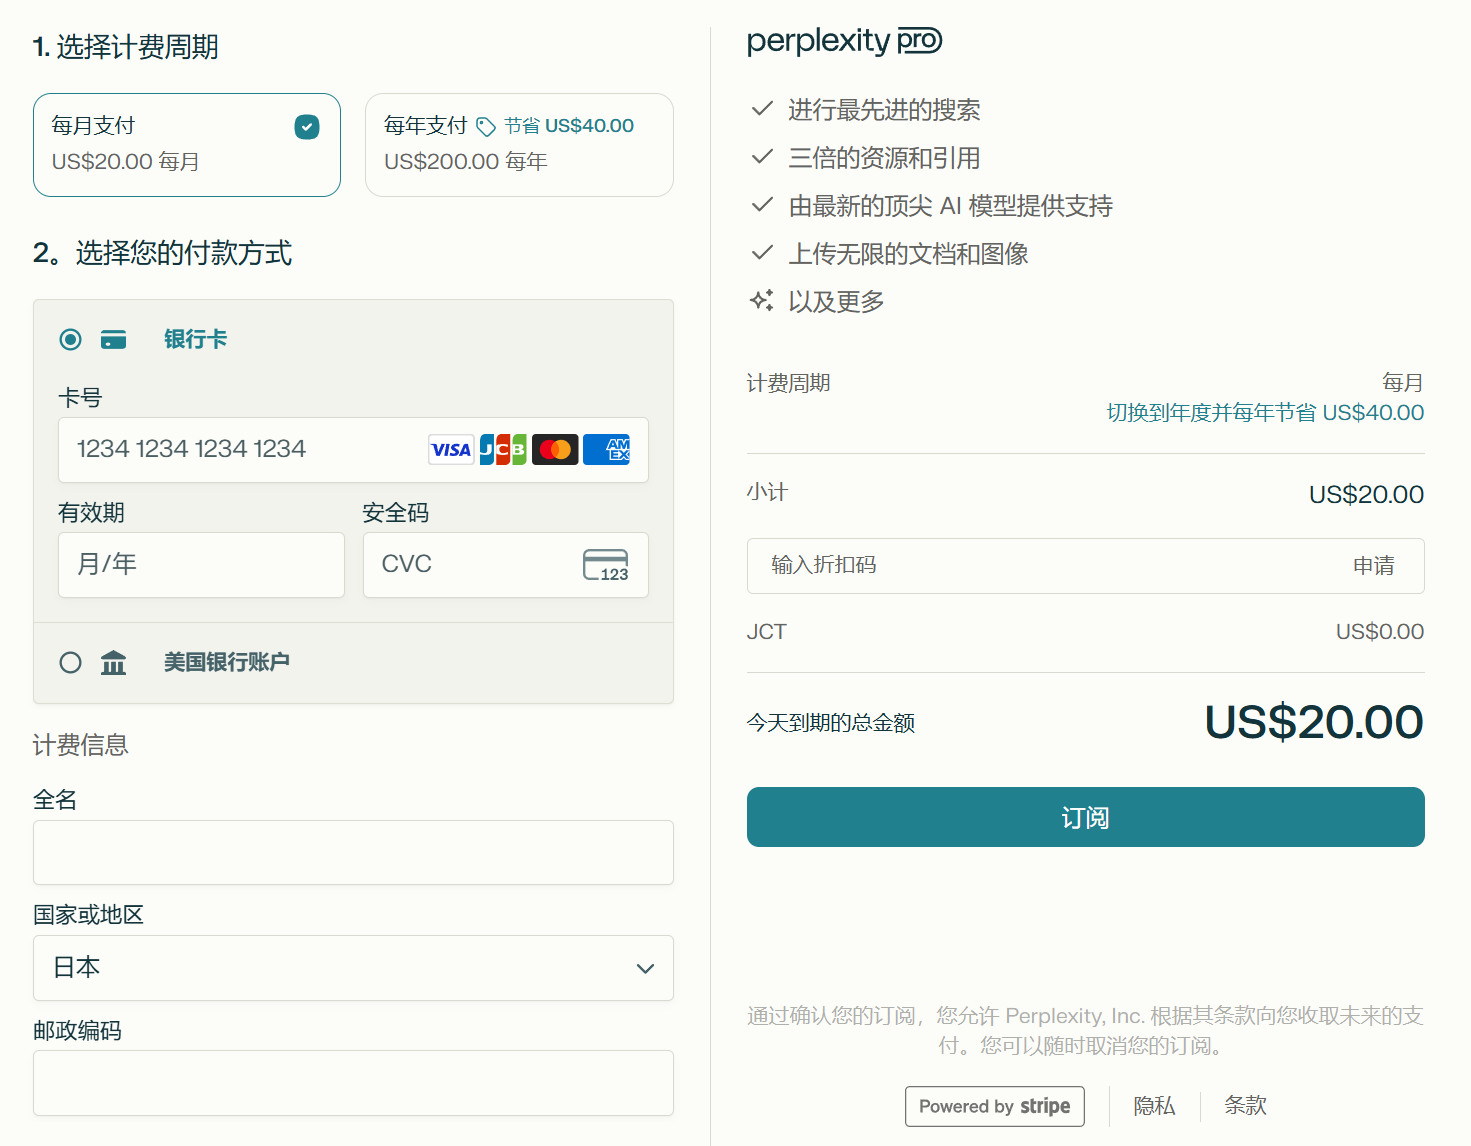Select the 银行卡 radio button
1471x1146 pixels.
70,340
